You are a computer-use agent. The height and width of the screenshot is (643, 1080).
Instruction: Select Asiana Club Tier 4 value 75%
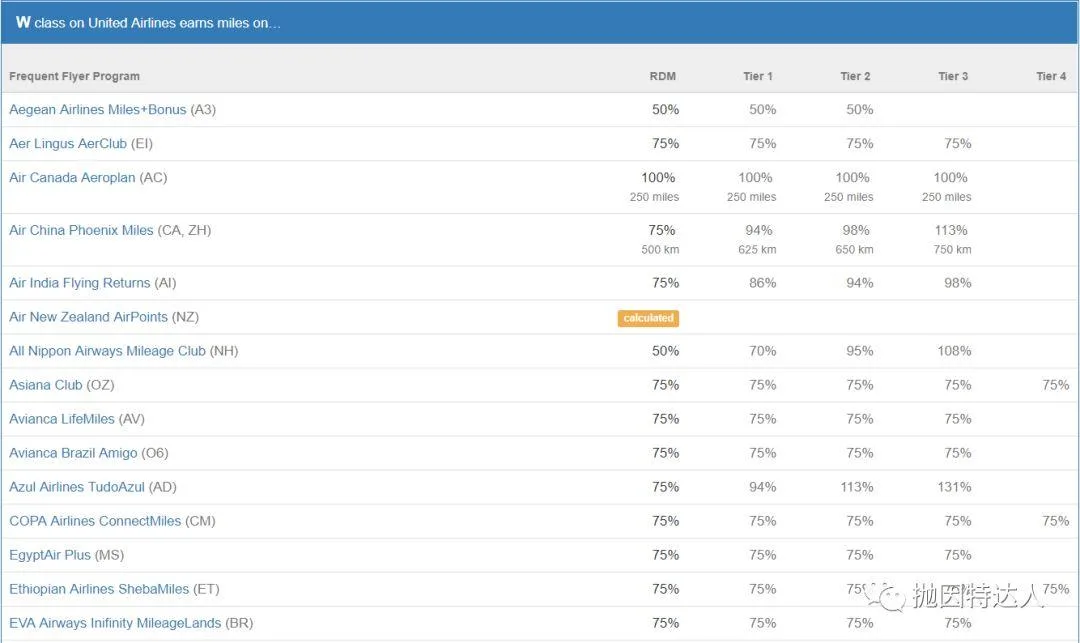coord(1056,385)
